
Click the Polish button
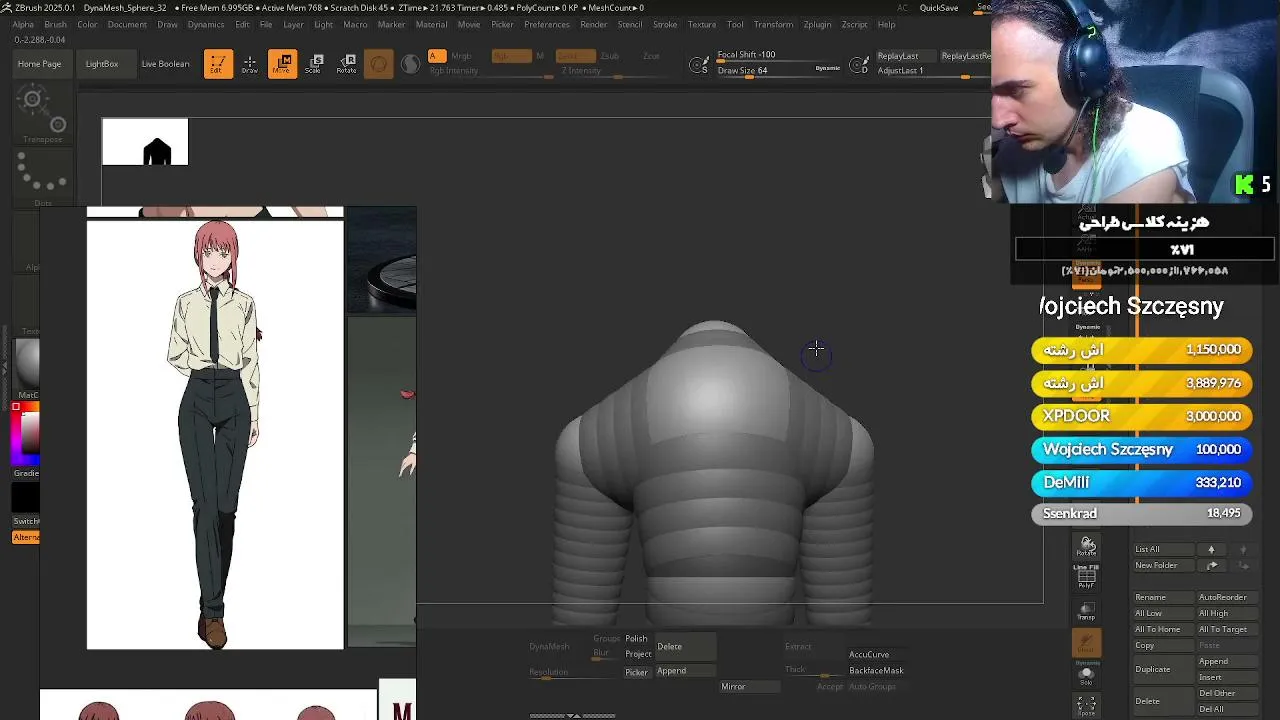coord(636,639)
